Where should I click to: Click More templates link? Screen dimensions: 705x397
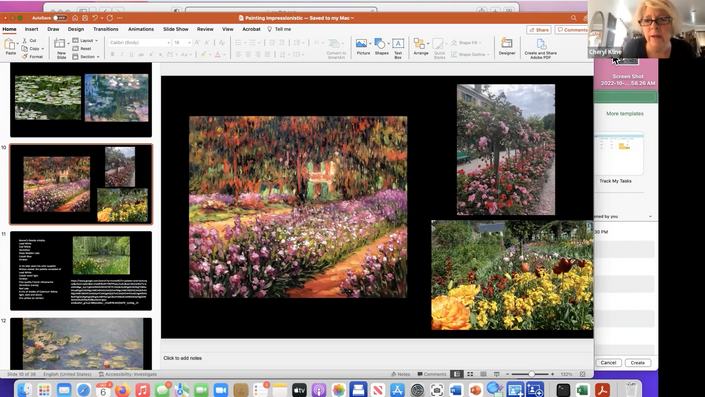click(x=625, y=114)
